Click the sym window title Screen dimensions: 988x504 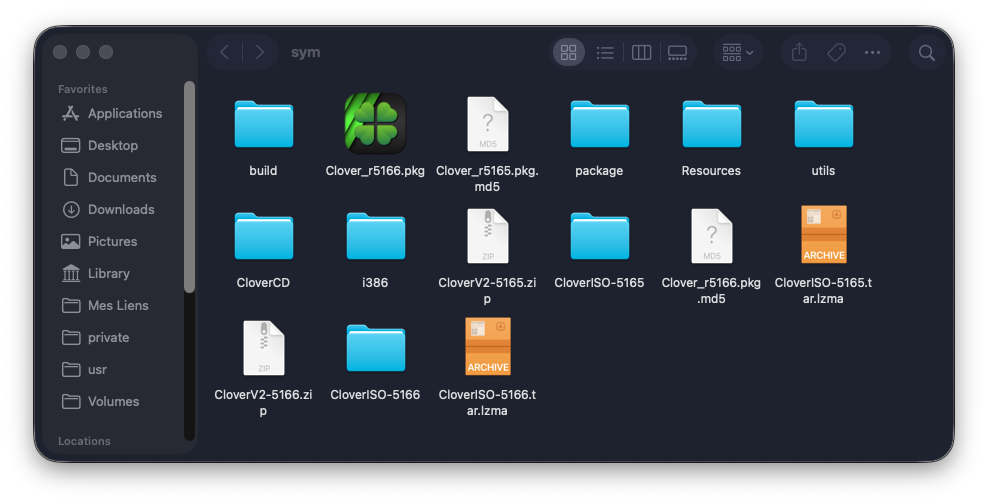pos(306,52)
